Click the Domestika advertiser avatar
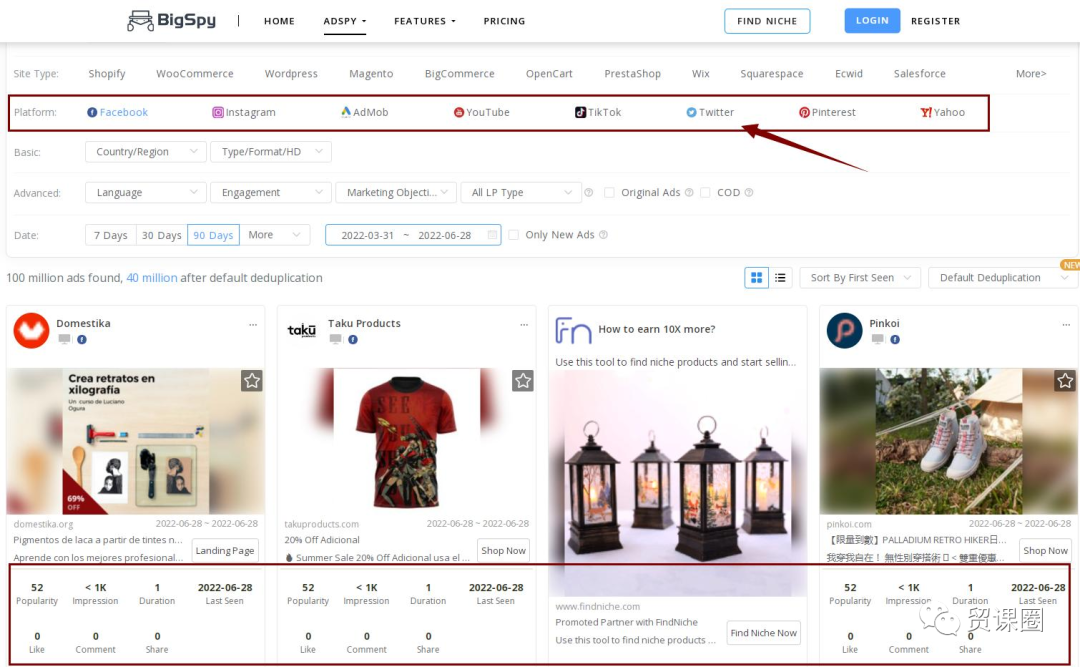The image size is (1080, 667). pos(32,331)
